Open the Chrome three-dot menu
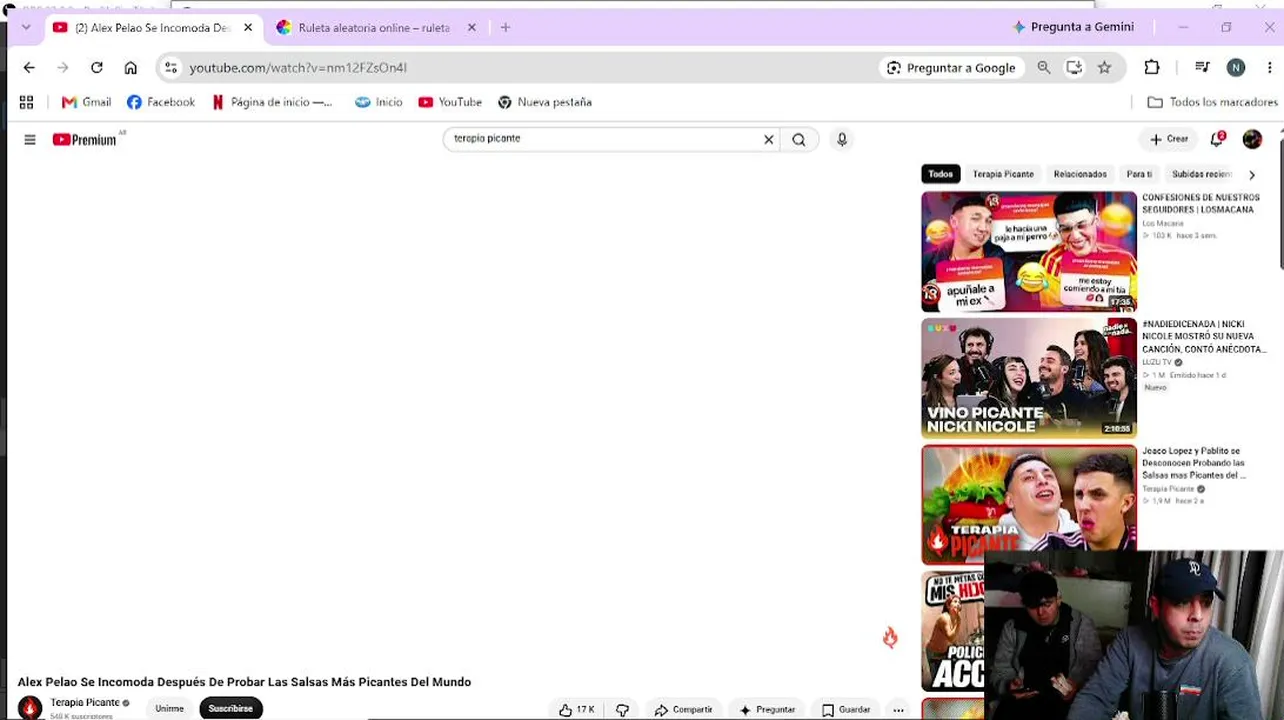Image resolution: width=1284 pixels, height=720 pixels. 1271,68
